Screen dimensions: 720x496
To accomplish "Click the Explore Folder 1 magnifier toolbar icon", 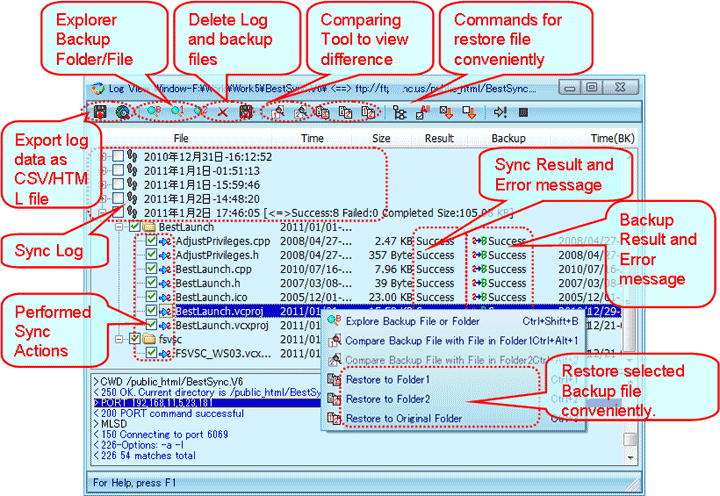I will 177,111.
